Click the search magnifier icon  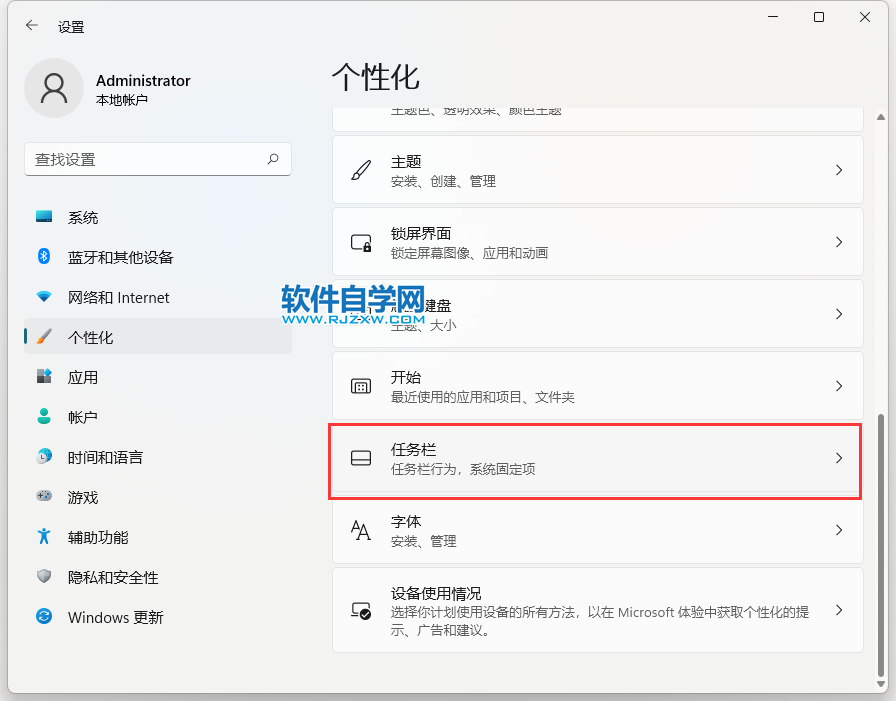click(x=273, y=159)
